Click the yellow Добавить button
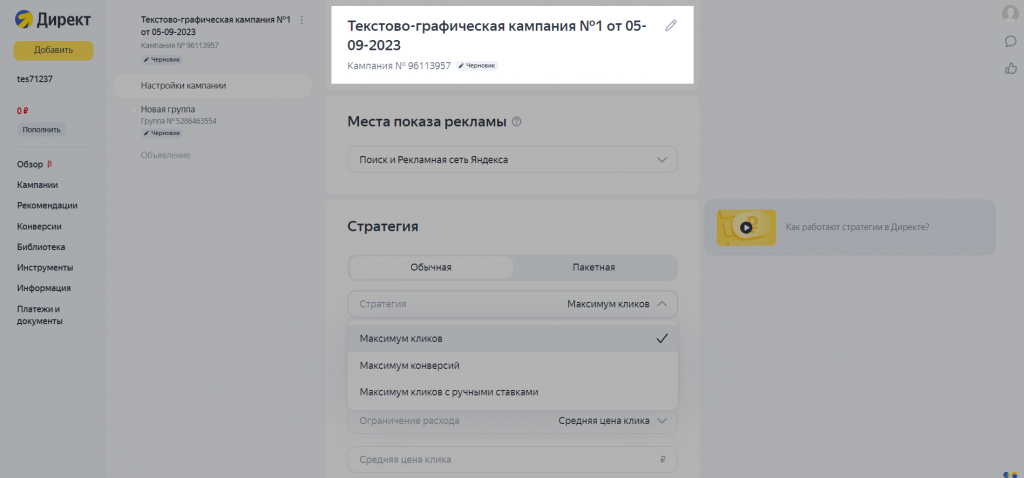 54,50
